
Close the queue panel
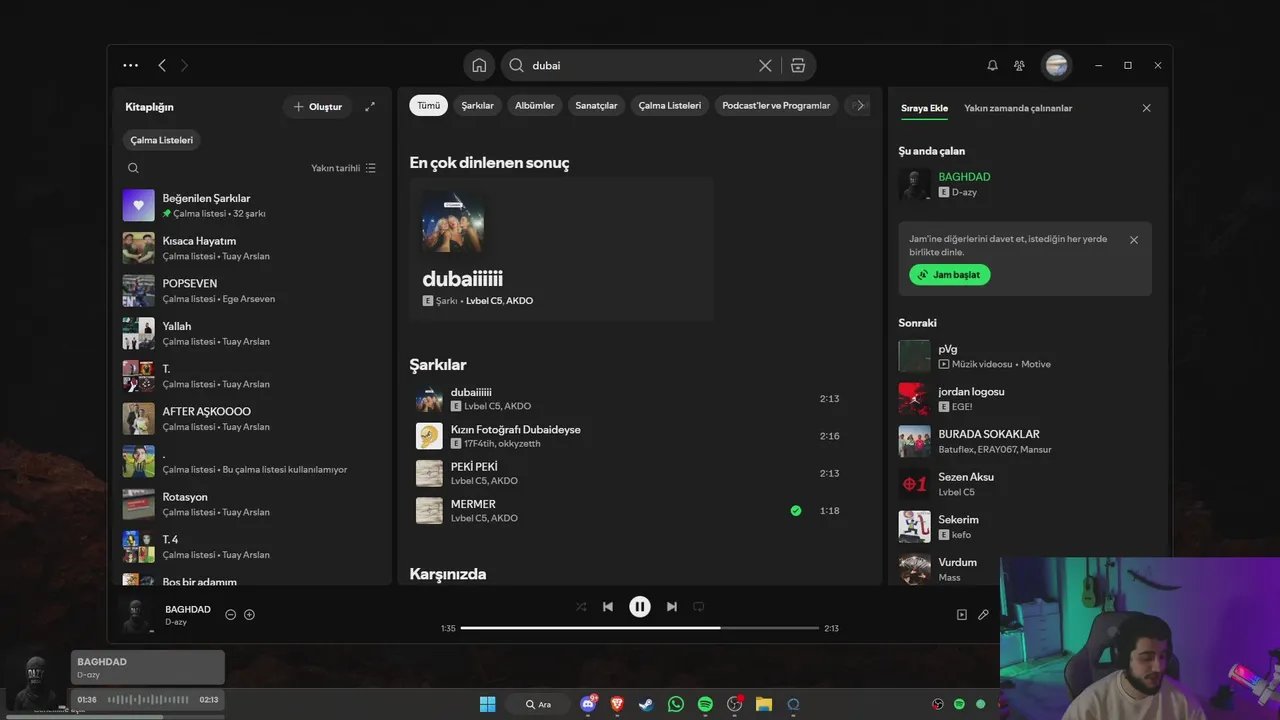(x=1146, y=108)
